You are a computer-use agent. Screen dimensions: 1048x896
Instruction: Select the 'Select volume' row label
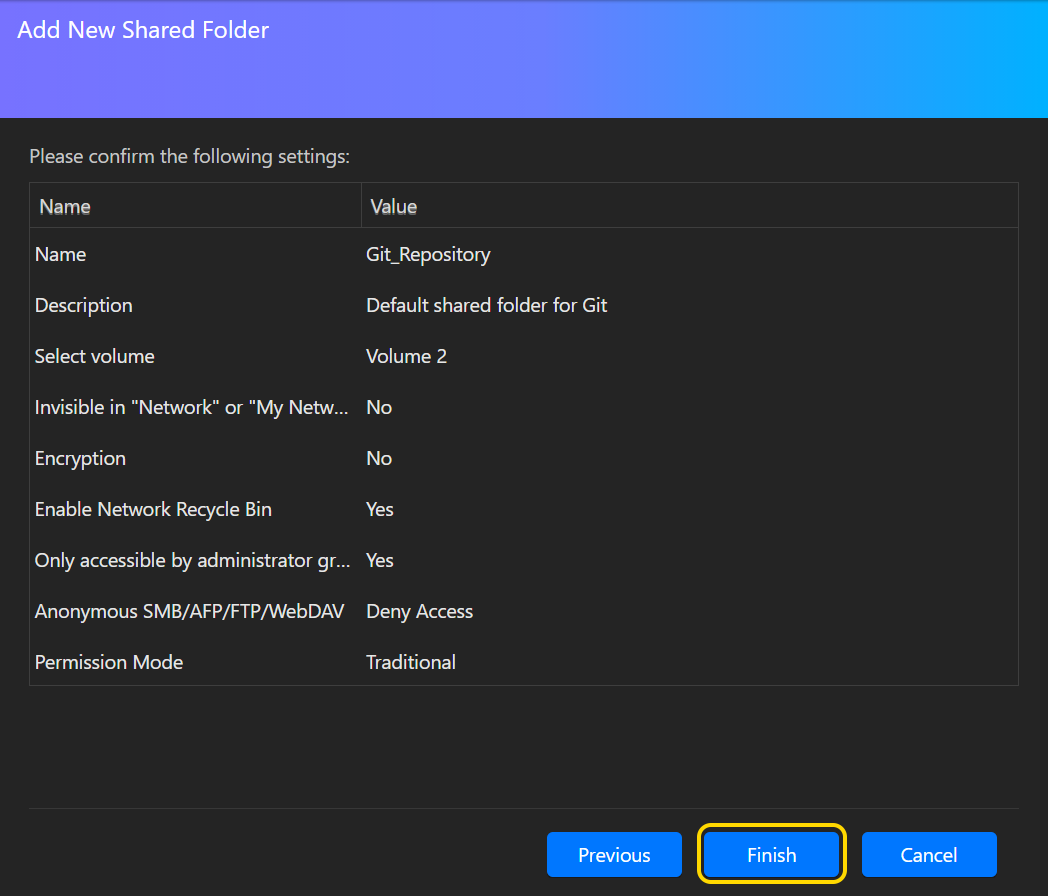(x=94, y=356)
